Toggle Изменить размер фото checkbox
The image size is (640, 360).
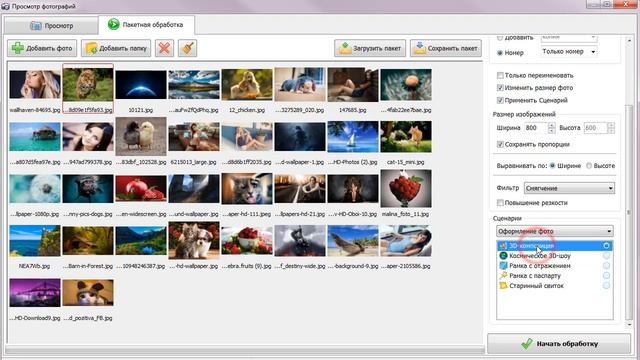pos(500,88)
